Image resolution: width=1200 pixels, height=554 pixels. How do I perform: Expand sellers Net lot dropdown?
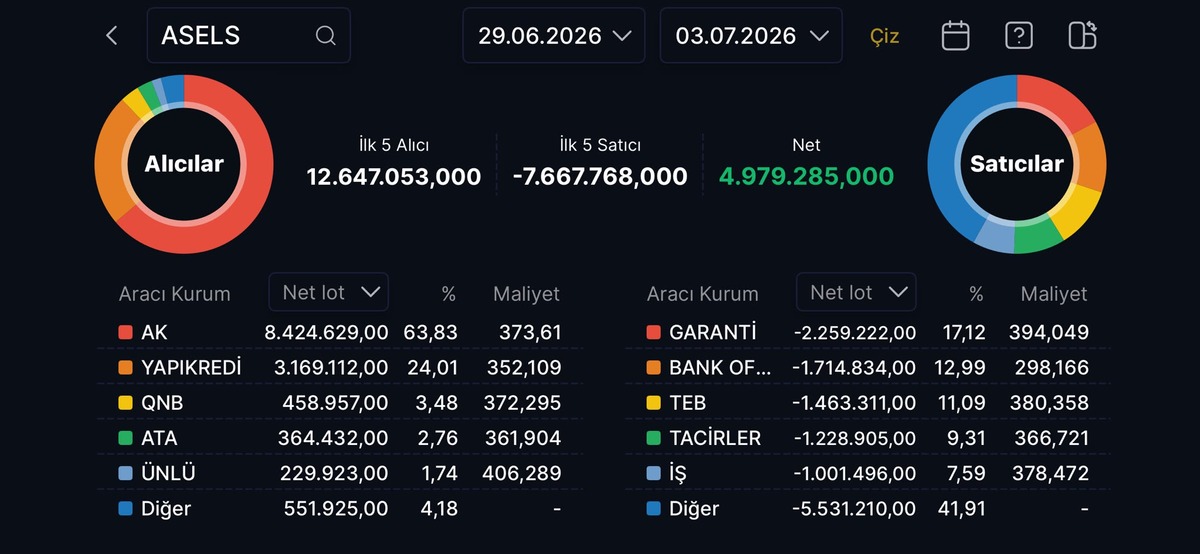click(x=856, y=292)
